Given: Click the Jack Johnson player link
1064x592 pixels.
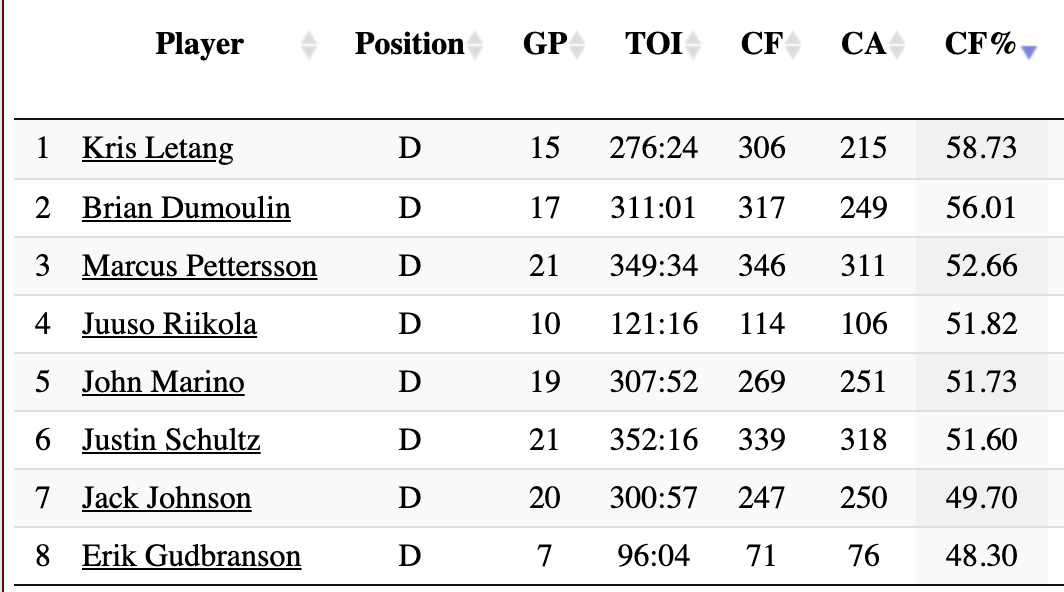Looking at the screenshot, I should coord(166,498).
